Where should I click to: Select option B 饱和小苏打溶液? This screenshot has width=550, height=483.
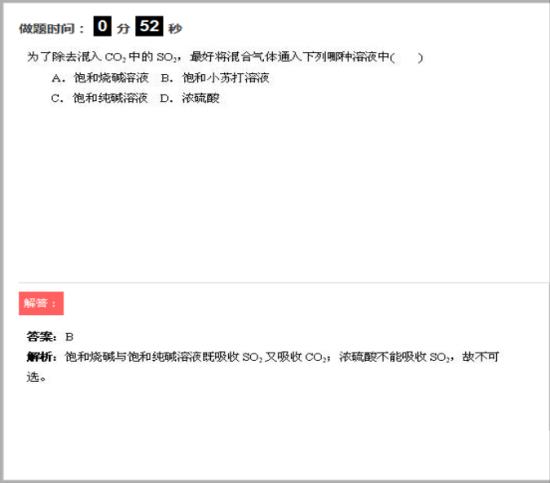click(215, 78)
